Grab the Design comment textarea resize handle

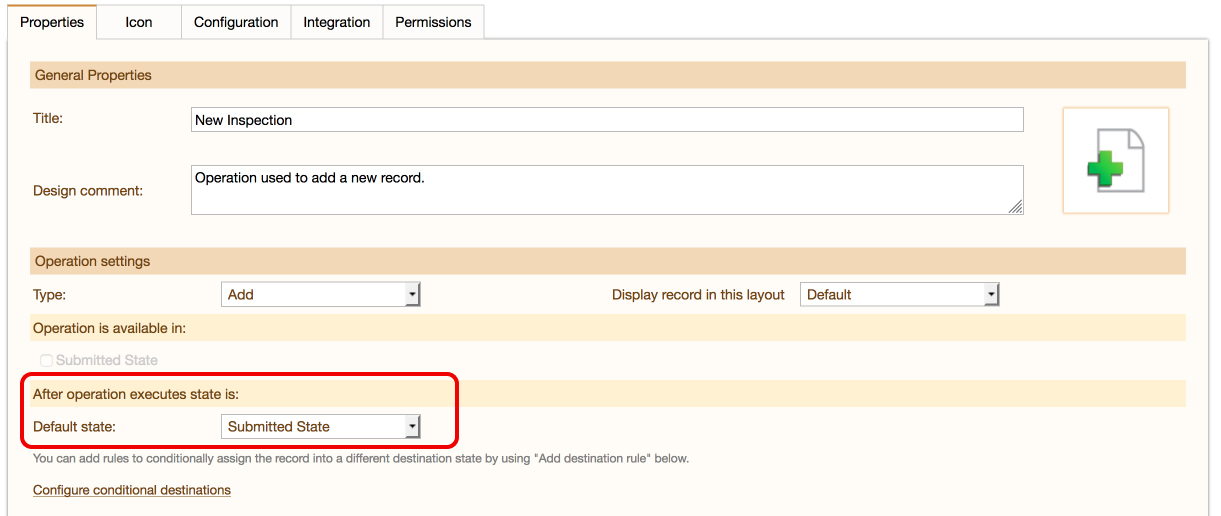[1016, 207]
